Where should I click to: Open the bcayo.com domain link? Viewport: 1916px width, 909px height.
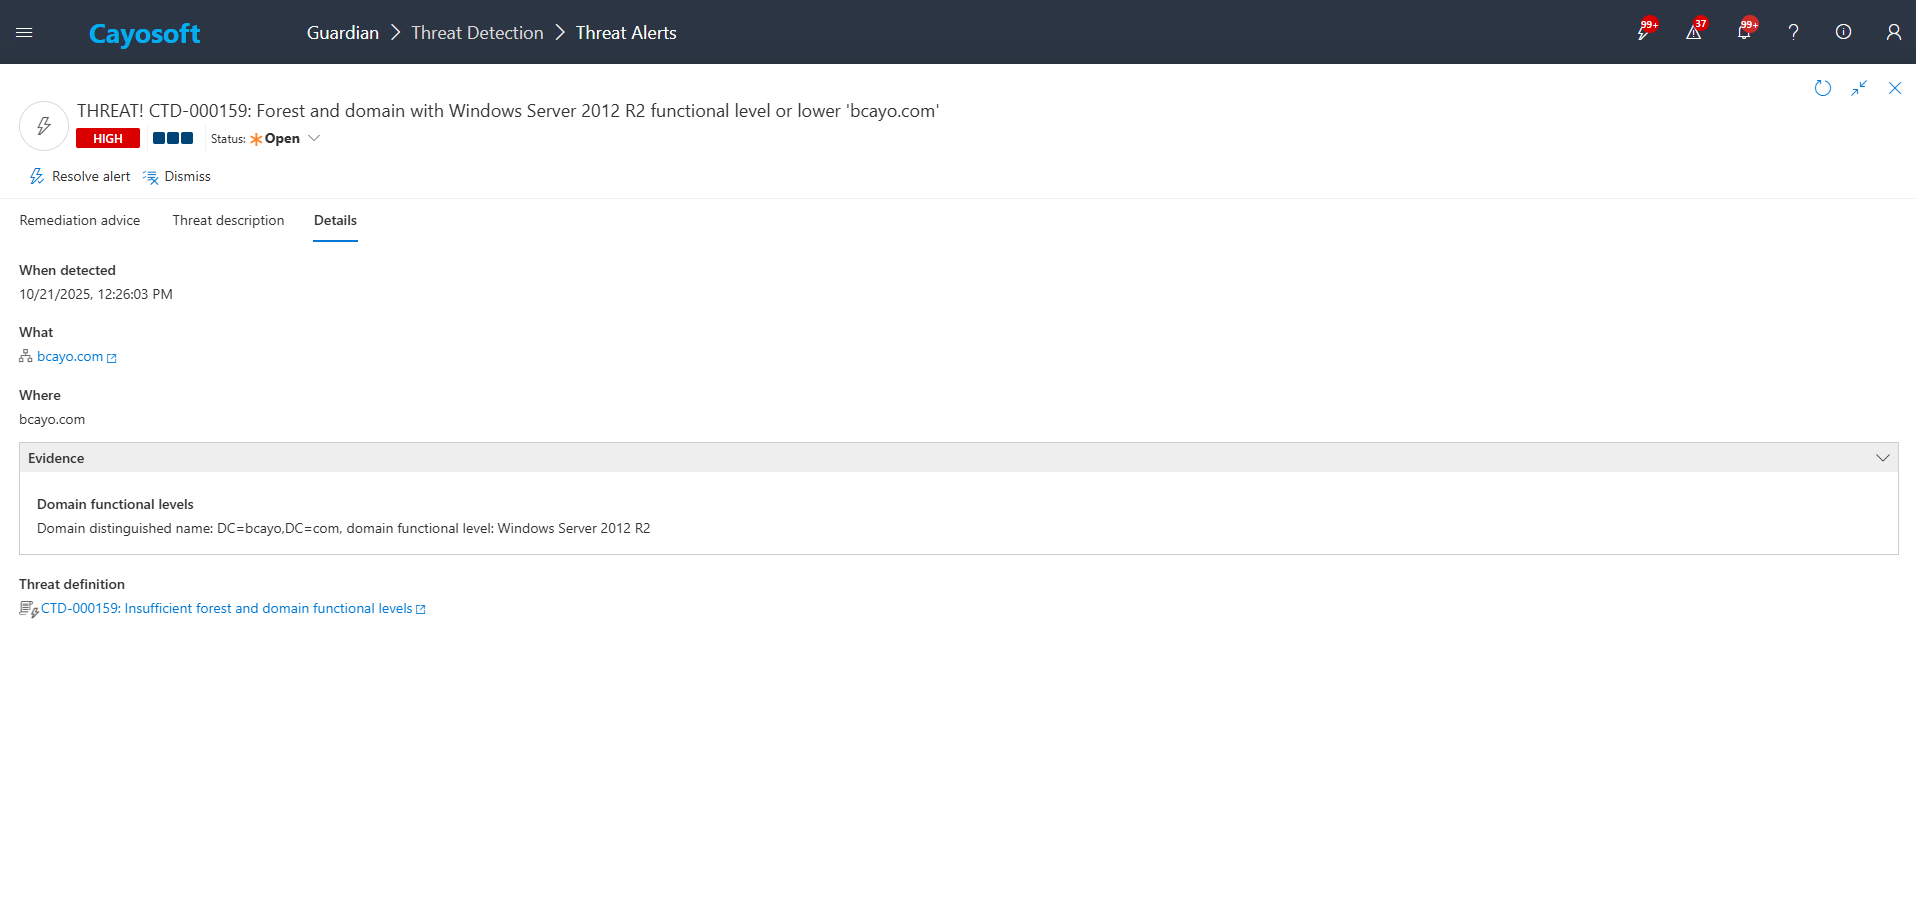(x=70, y=357)
